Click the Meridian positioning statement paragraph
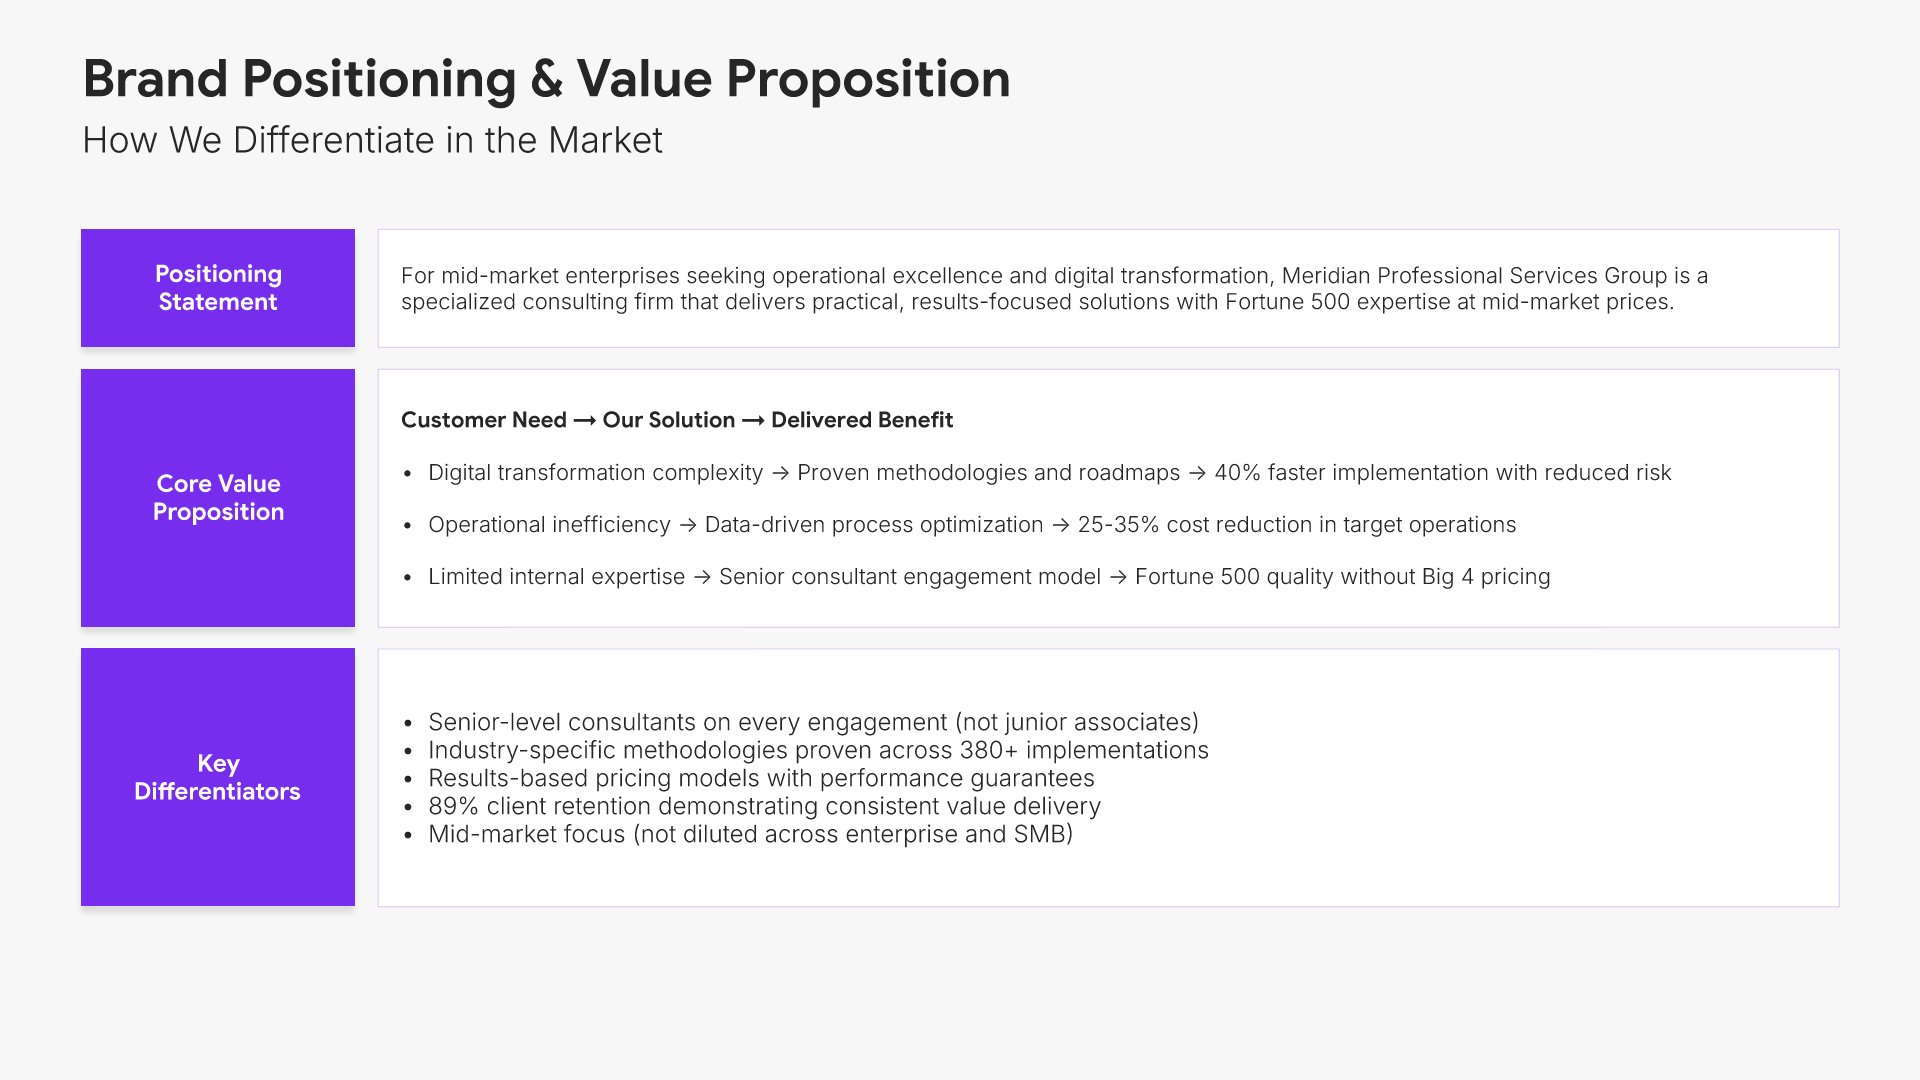 (1054, 289)
